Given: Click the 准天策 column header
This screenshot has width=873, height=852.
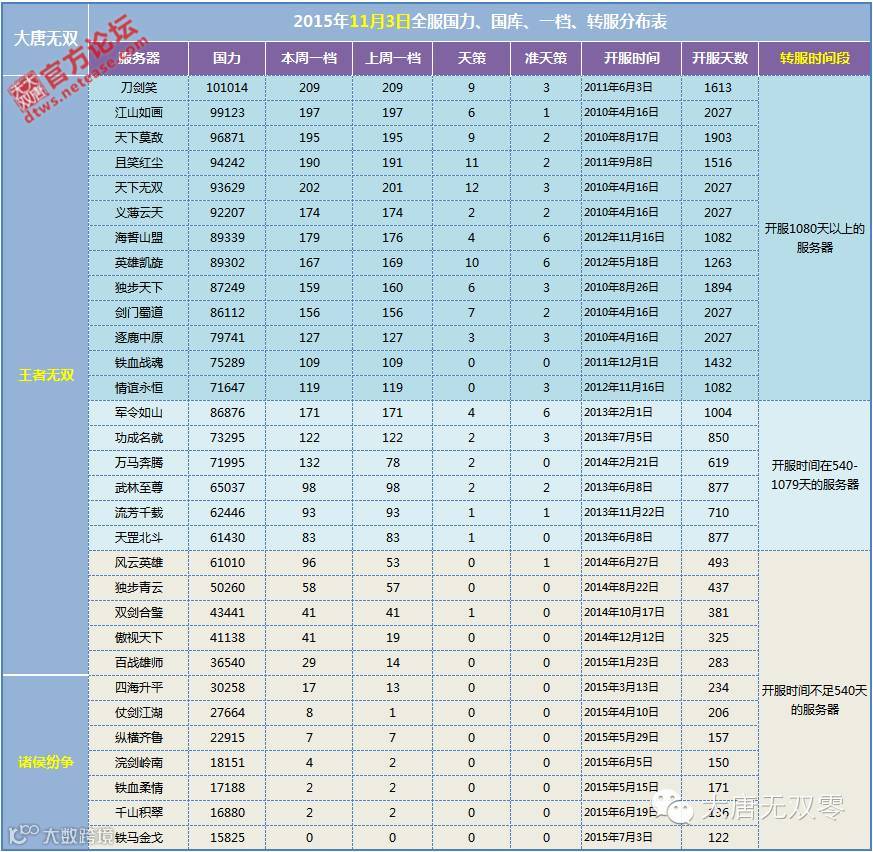Looking at the screenshot, I should click(x=546, y=58).
